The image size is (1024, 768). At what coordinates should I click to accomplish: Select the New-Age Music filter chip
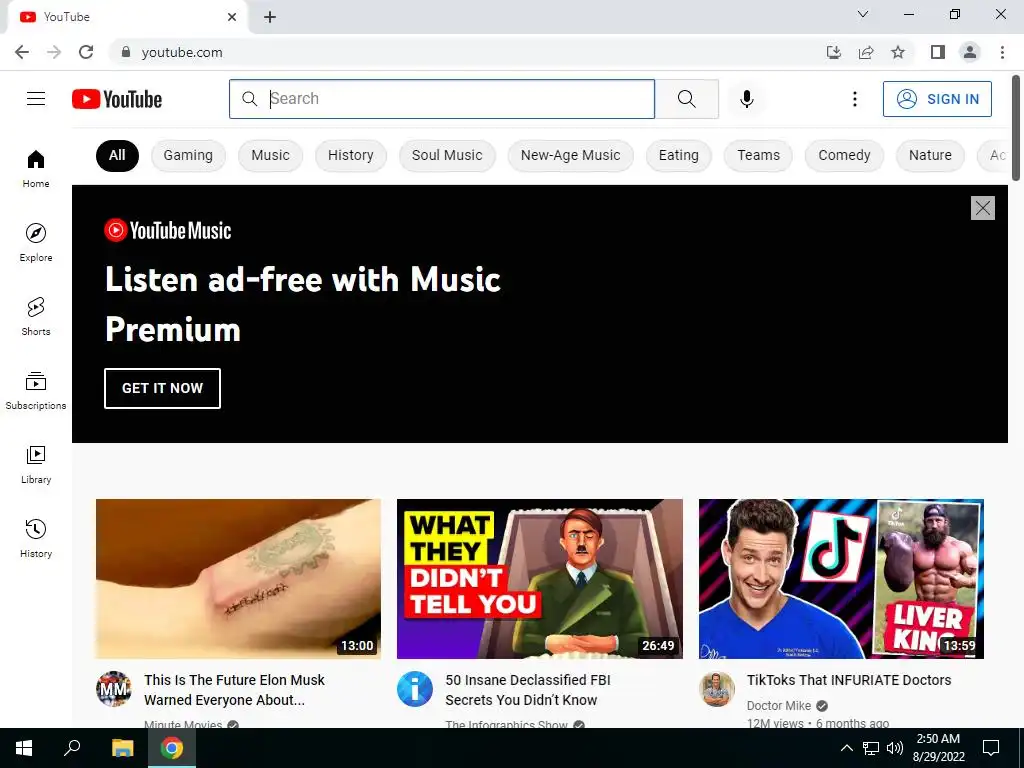pyautogui.click(x=570, y=155)
